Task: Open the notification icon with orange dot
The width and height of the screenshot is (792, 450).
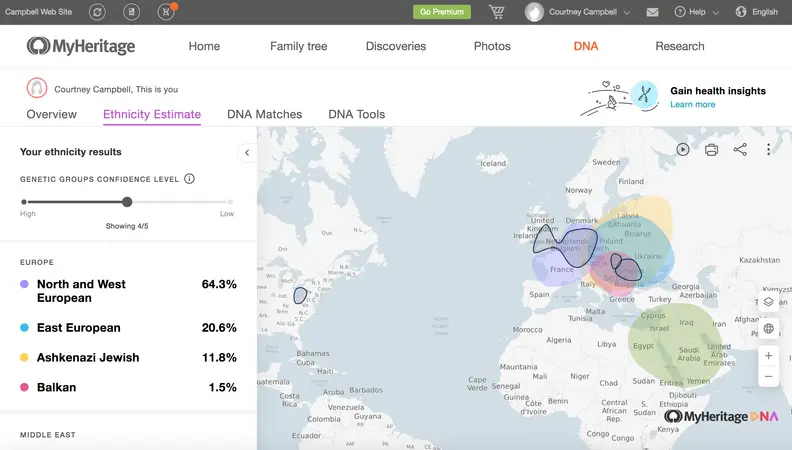Action: pyautogui.click(x=166, y=12)
